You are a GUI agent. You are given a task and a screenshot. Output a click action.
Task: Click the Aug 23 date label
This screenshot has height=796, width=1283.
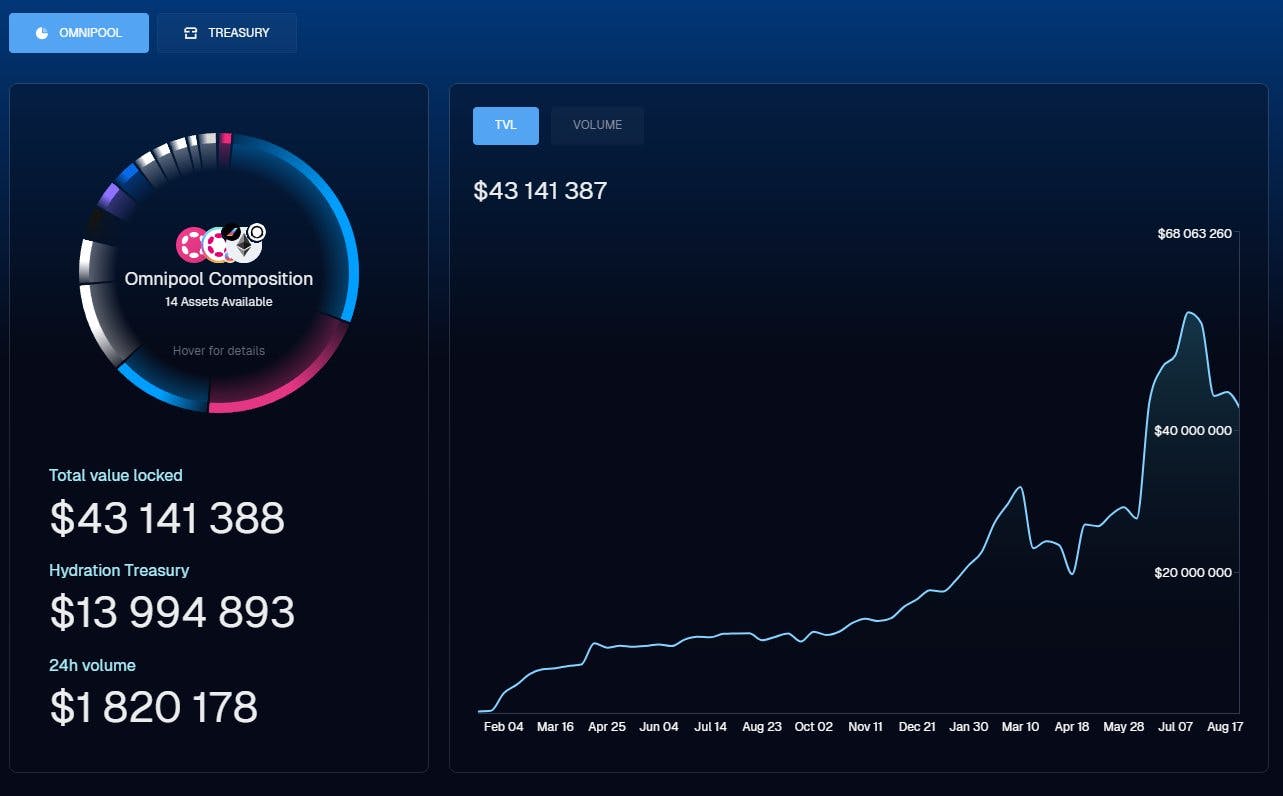pyautogui.click(x=762, y=727)
